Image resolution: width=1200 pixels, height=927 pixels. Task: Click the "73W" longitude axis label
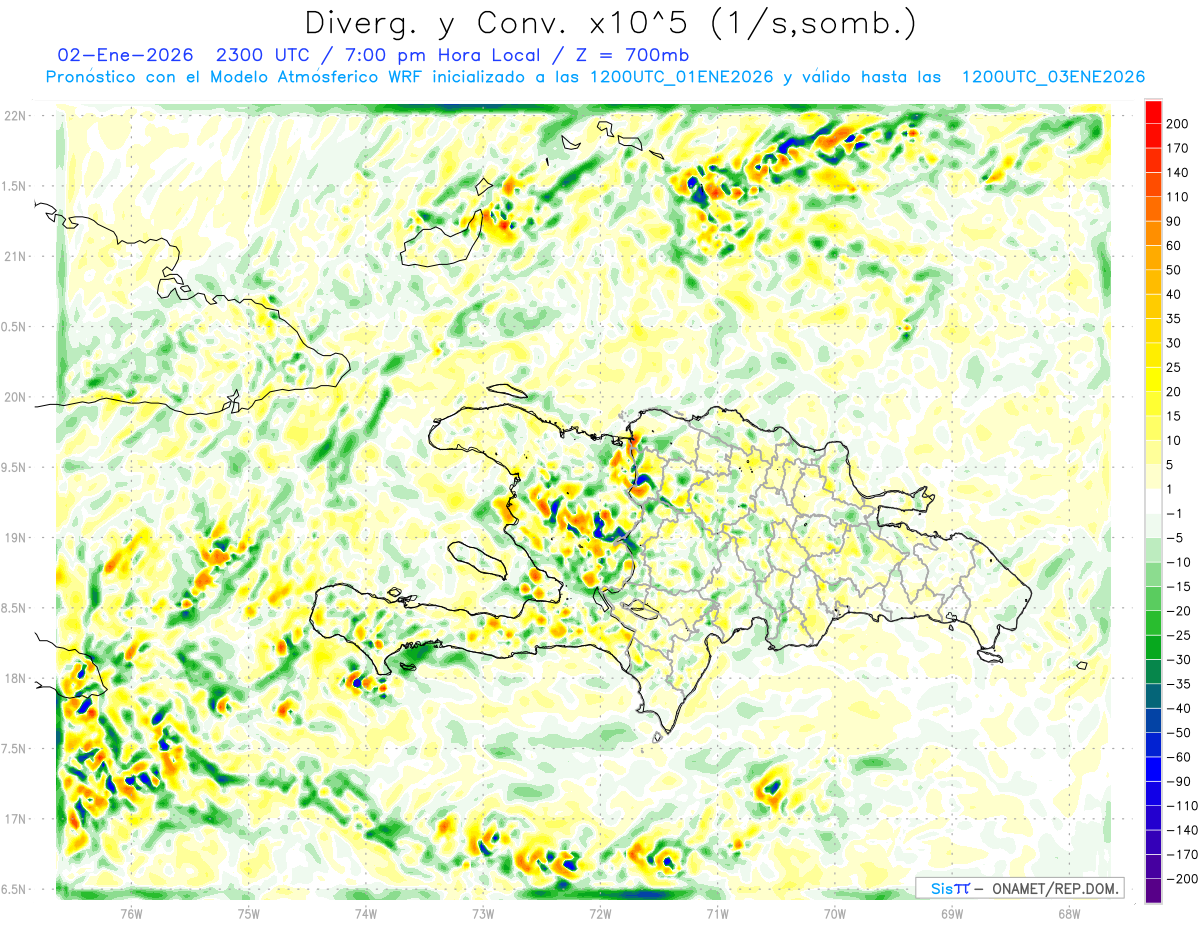[483, 914]
